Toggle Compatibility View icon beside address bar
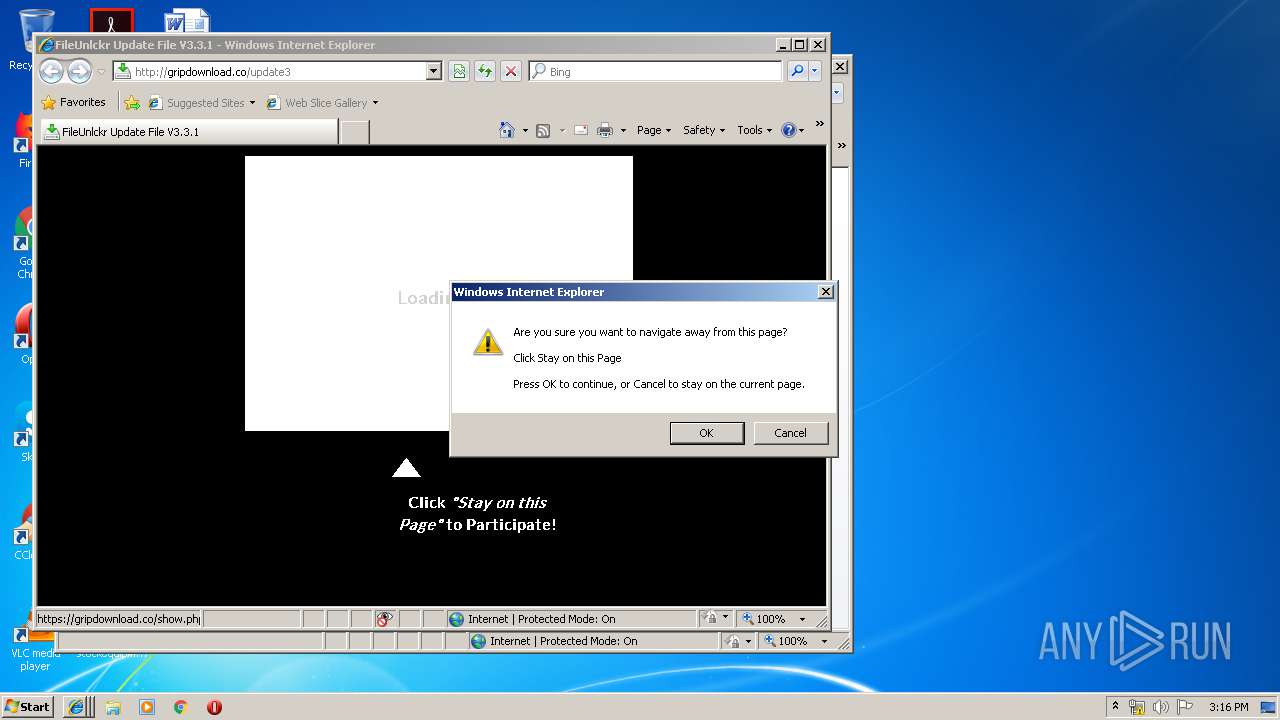This screenshot has width=1280, height=720. click(x=459, y=71)
